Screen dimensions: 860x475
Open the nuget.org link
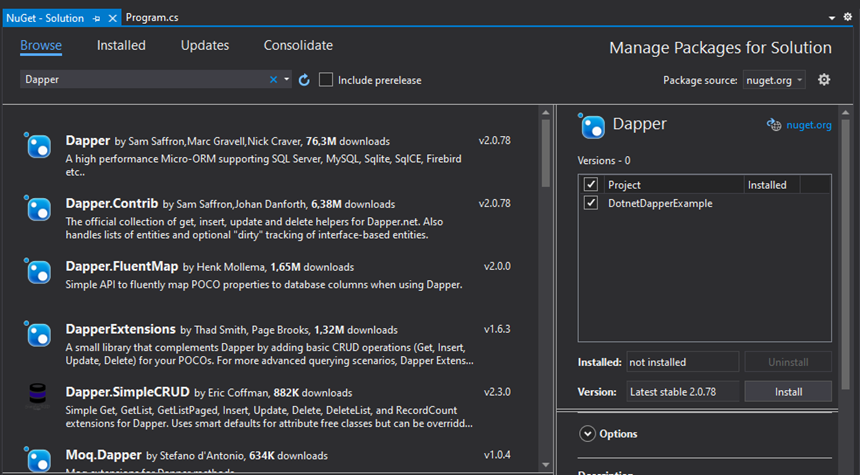pos(808,125)
